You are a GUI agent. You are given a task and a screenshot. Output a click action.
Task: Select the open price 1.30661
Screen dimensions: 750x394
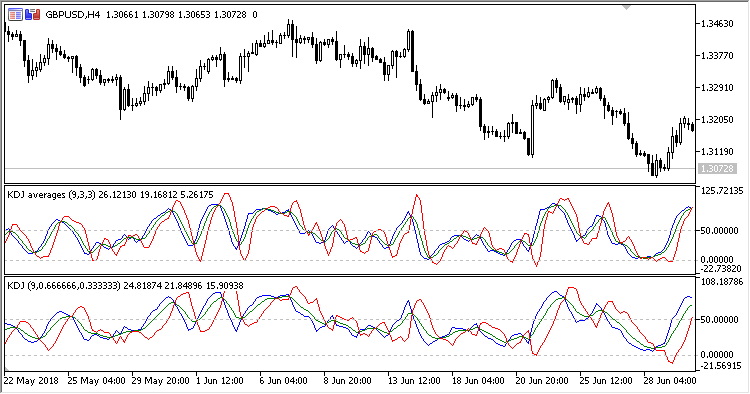click(x=122, y=15)
